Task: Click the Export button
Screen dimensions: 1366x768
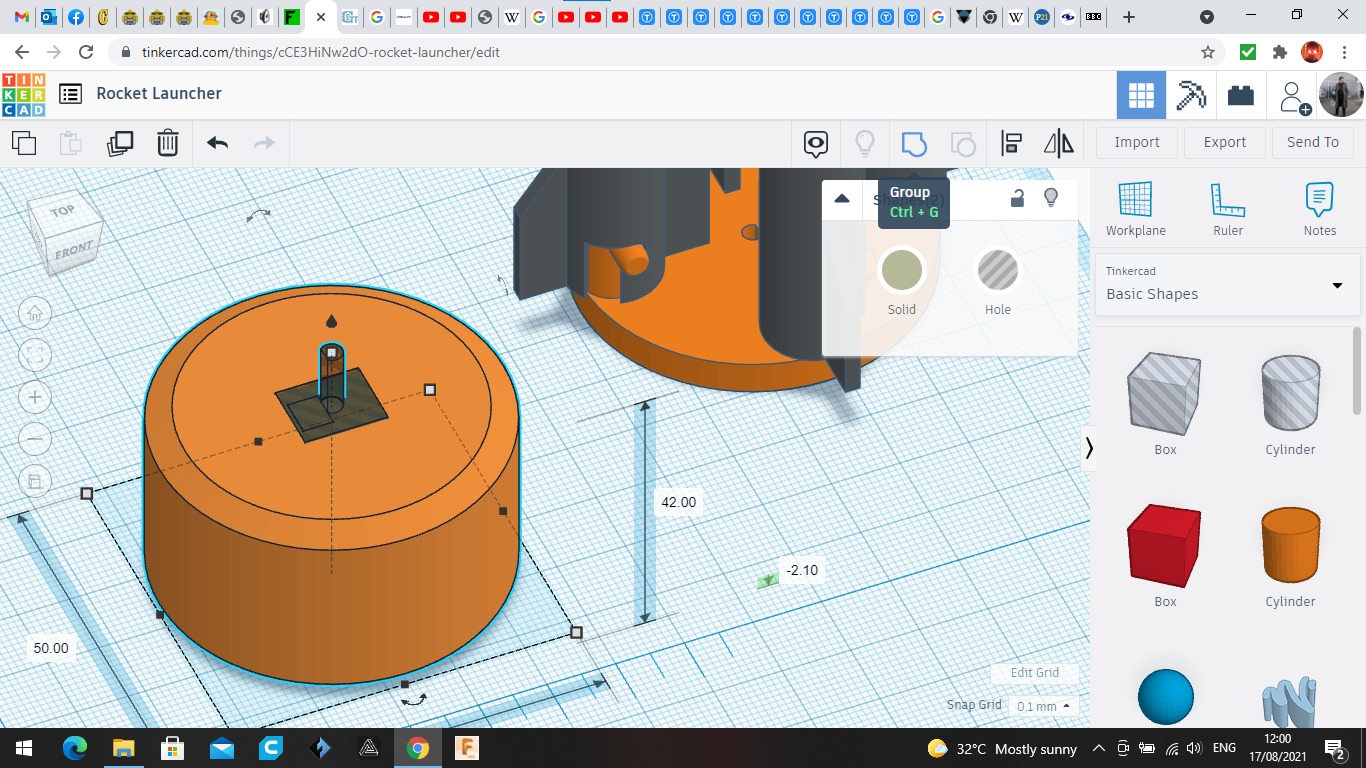Action: pos(1224,142)
